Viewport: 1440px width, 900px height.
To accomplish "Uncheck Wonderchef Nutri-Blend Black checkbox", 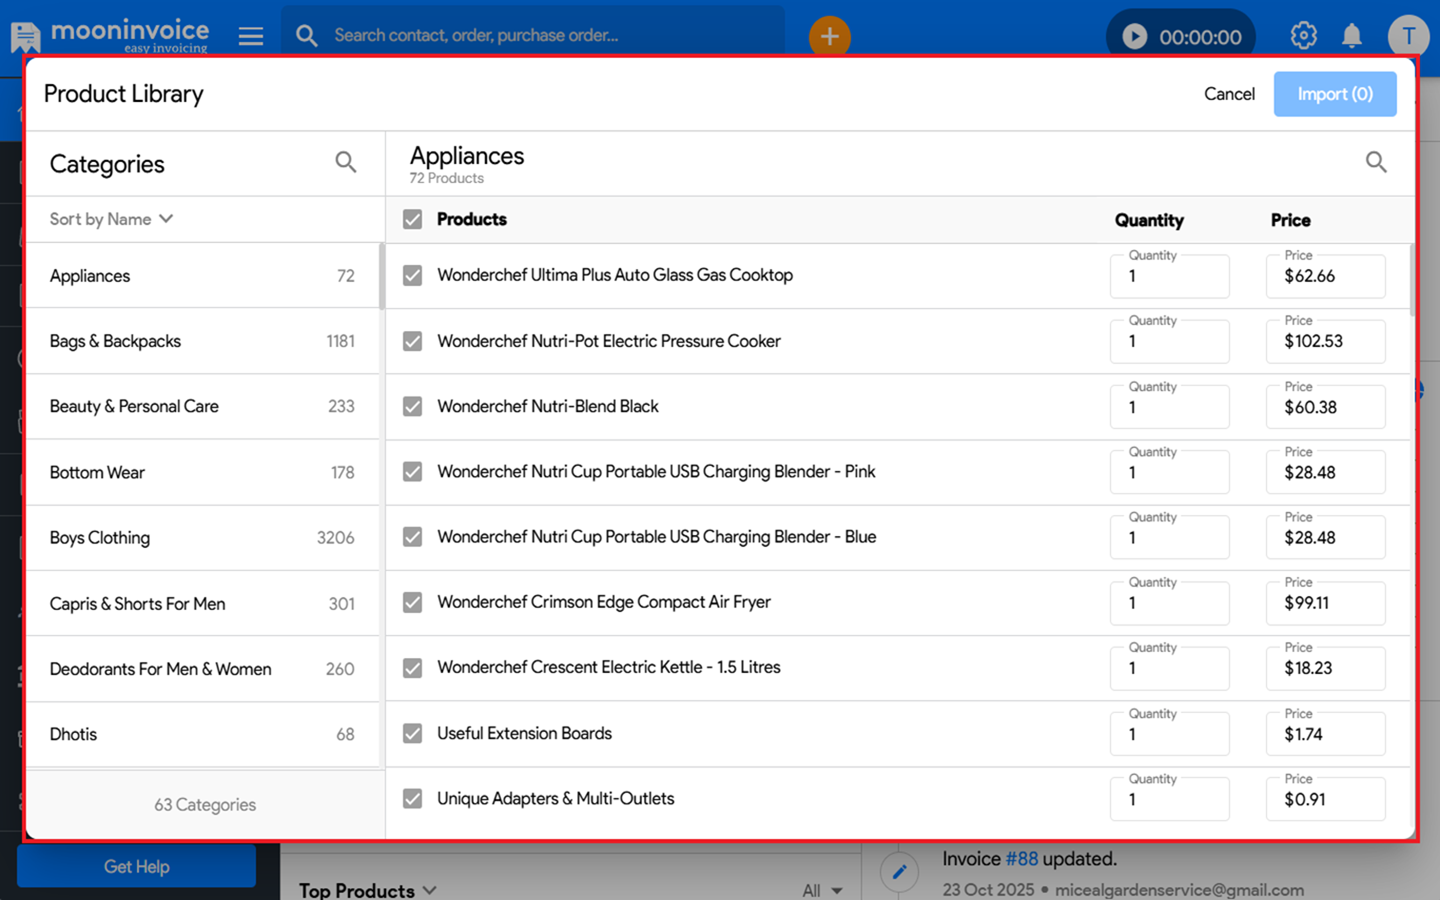I will click(412, 406).
